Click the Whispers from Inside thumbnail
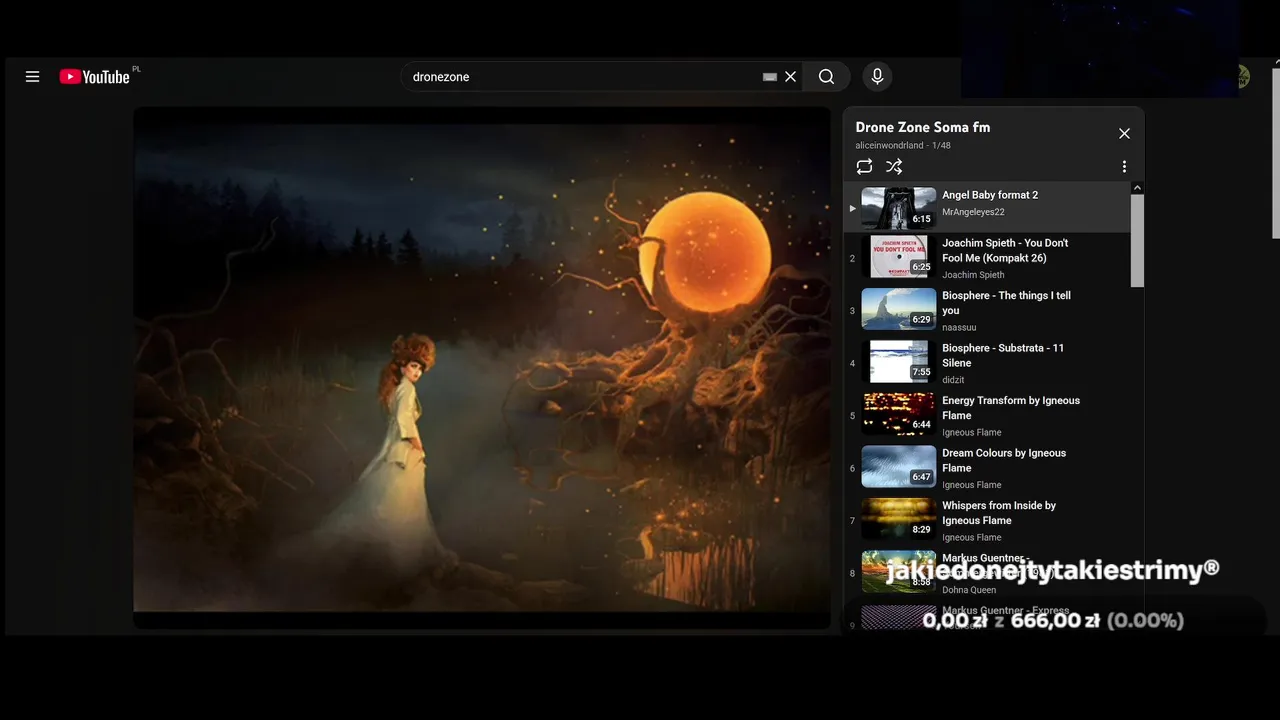 tap(899, 519)
